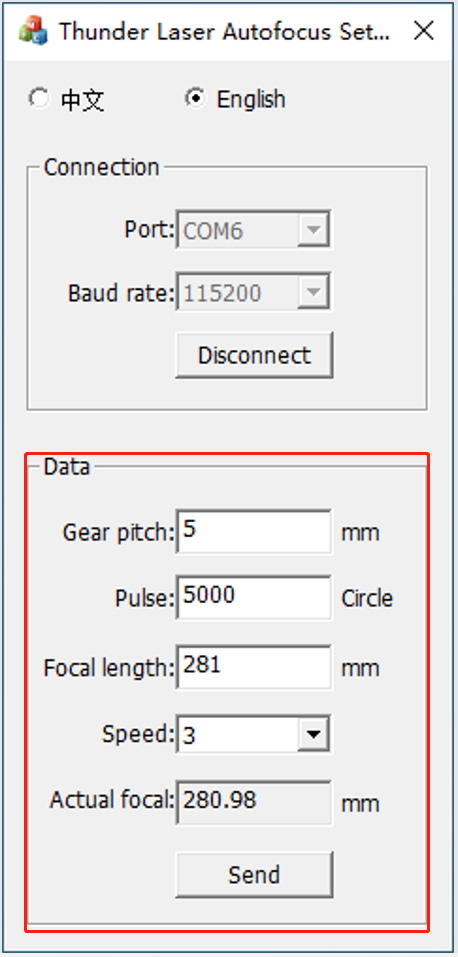Click the Actual focal read-only field
Image resolution: width=458 pixels, height=957 pixels.
tap(254, 802)
